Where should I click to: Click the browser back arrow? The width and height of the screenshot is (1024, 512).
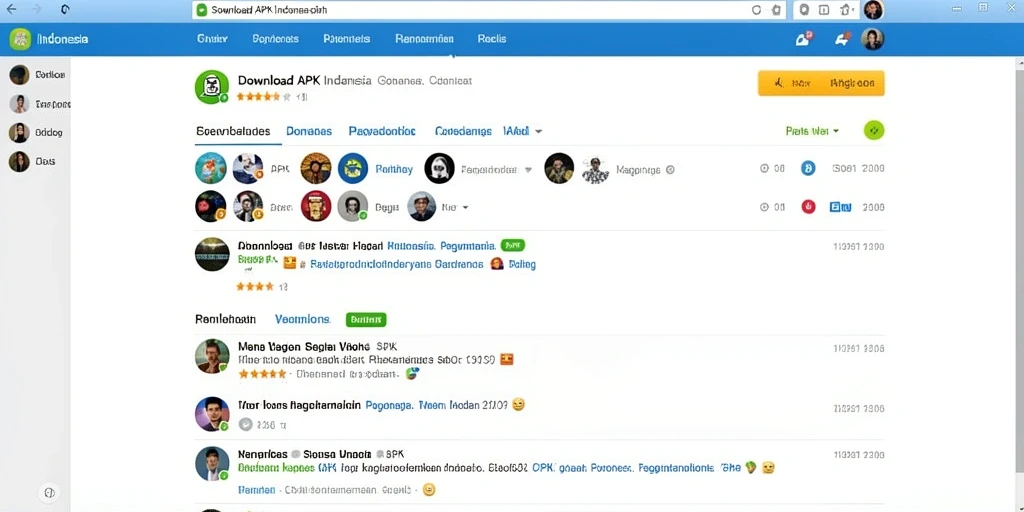pos(11,9)
